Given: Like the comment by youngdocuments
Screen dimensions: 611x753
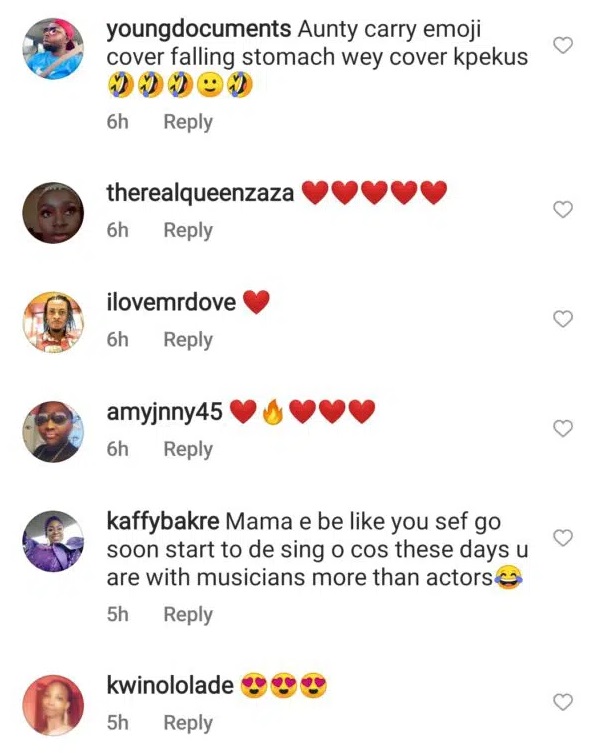Looking at the screenshot, I should coord(563,45).
